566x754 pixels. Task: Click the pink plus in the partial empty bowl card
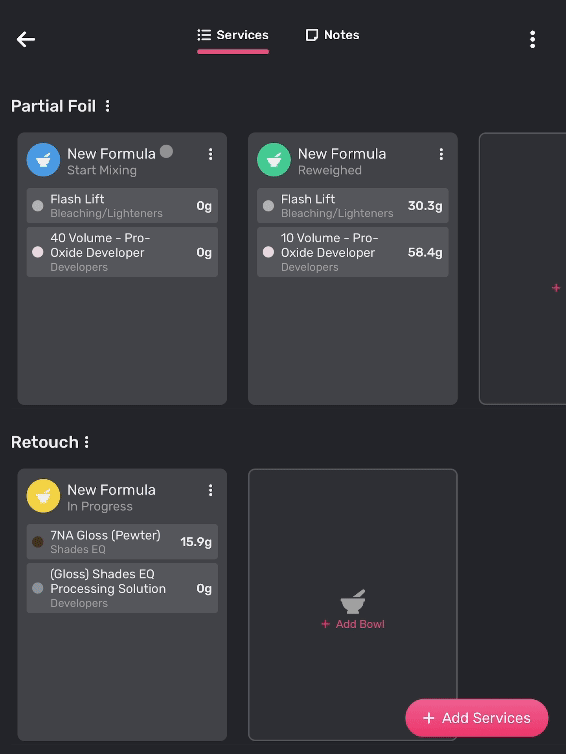(x=556, y=288)
